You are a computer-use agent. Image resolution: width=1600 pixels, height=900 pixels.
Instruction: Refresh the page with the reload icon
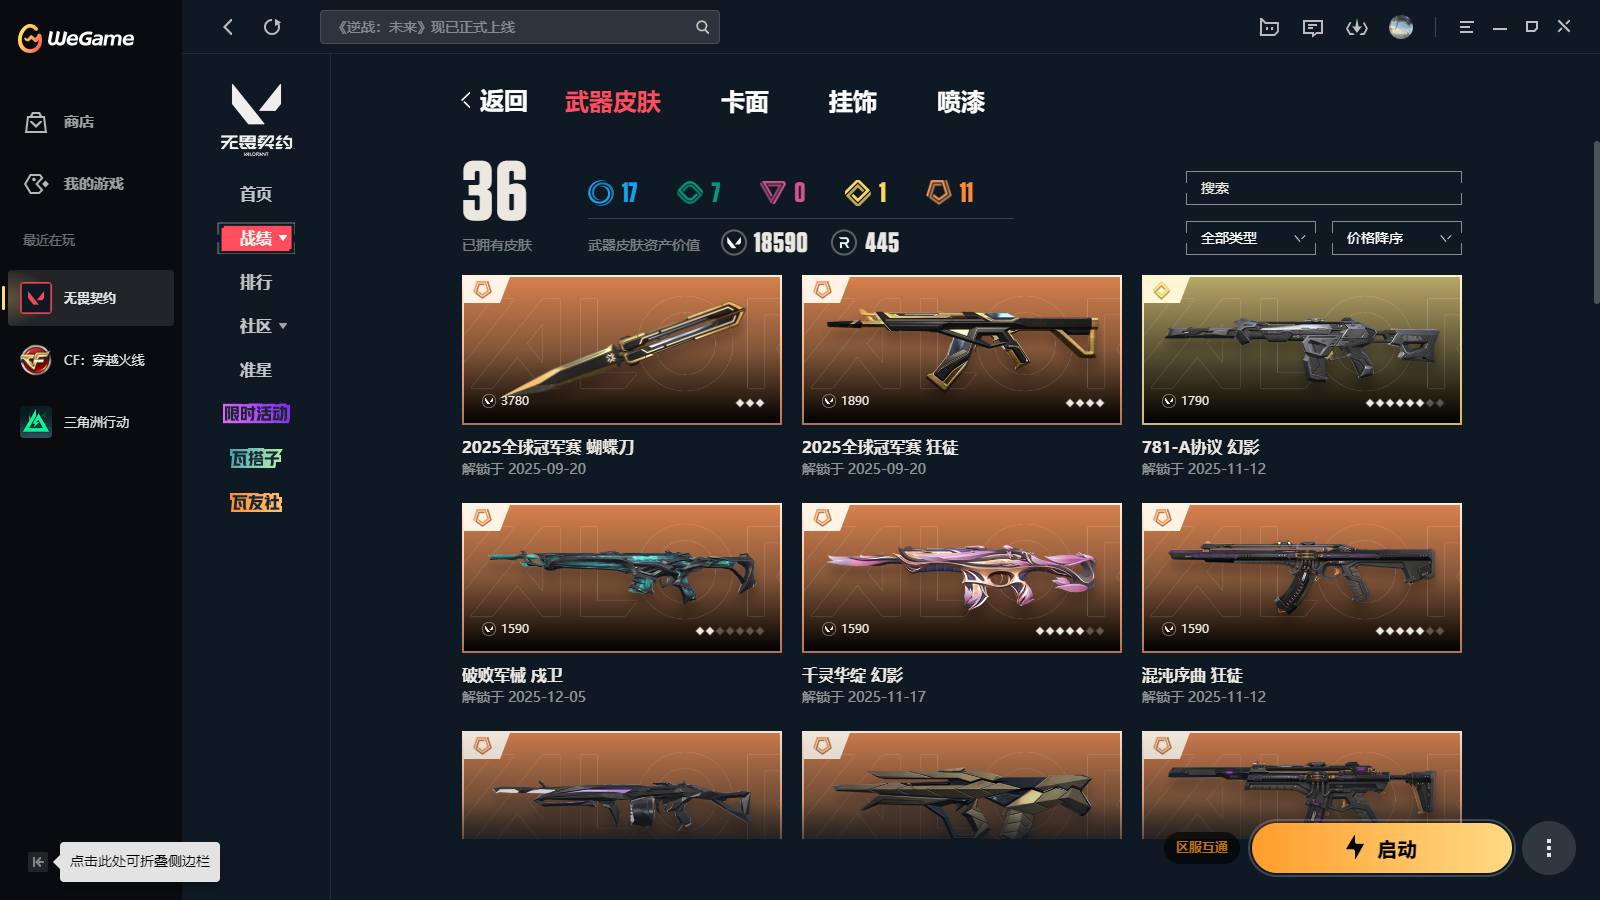(272, 27)
